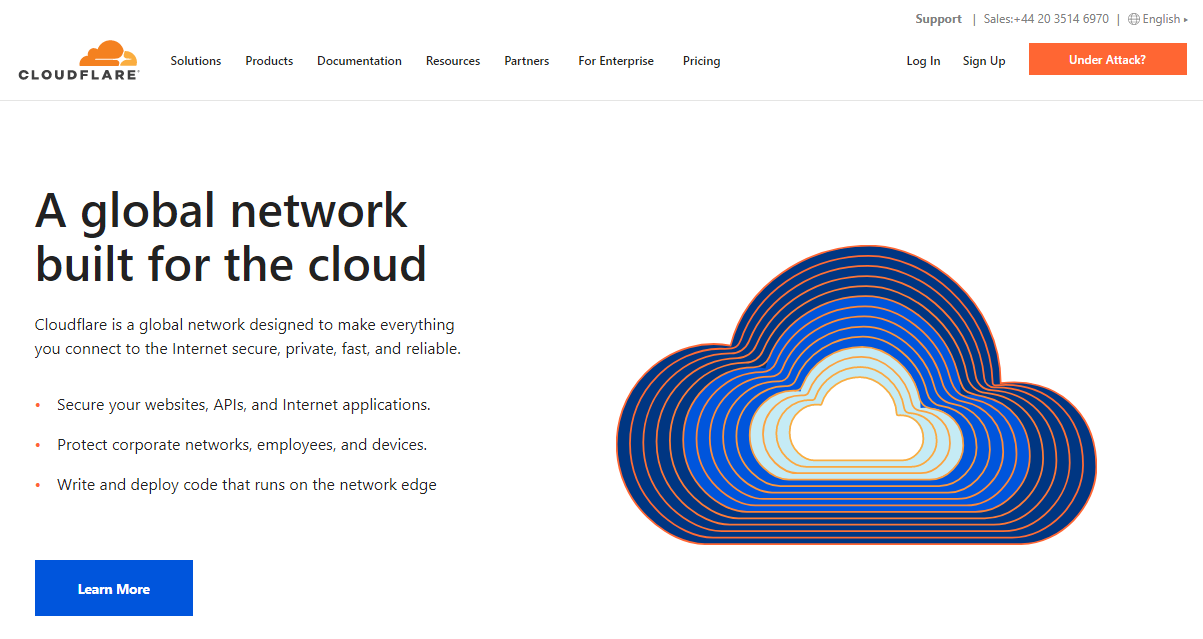This screenshot has height=639, width=1203.
Task: Click the 'Cloudflare is a global network' paragraph
Action: (x=248, y=337)
